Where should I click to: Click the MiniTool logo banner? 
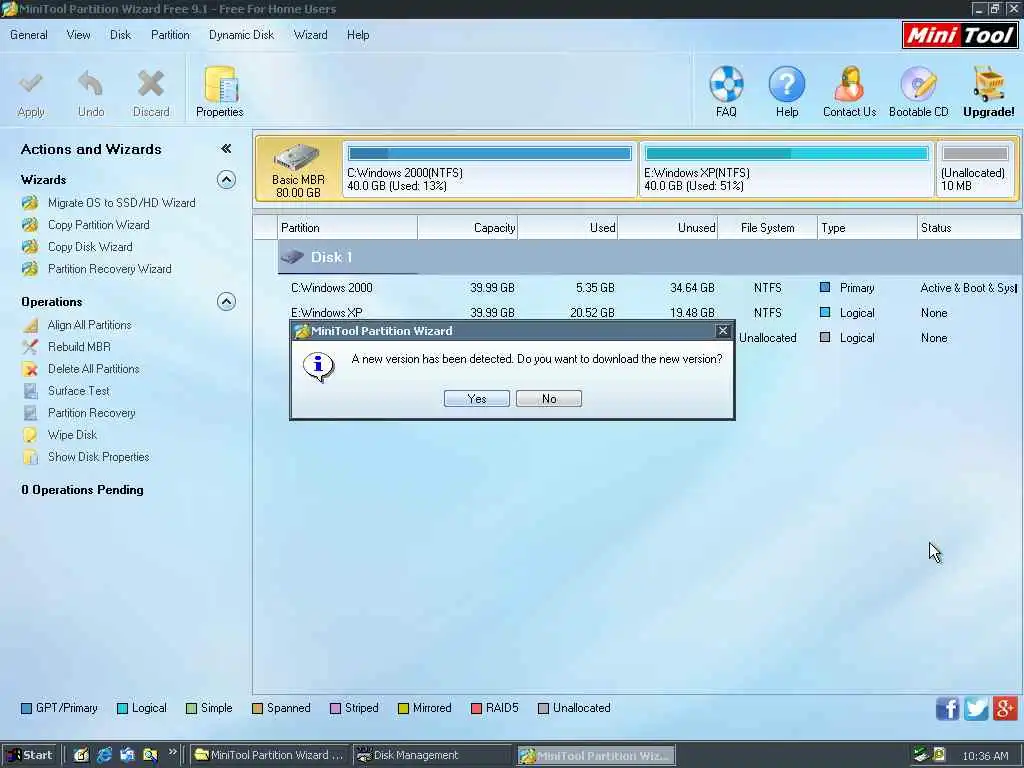tap(959, 35)
